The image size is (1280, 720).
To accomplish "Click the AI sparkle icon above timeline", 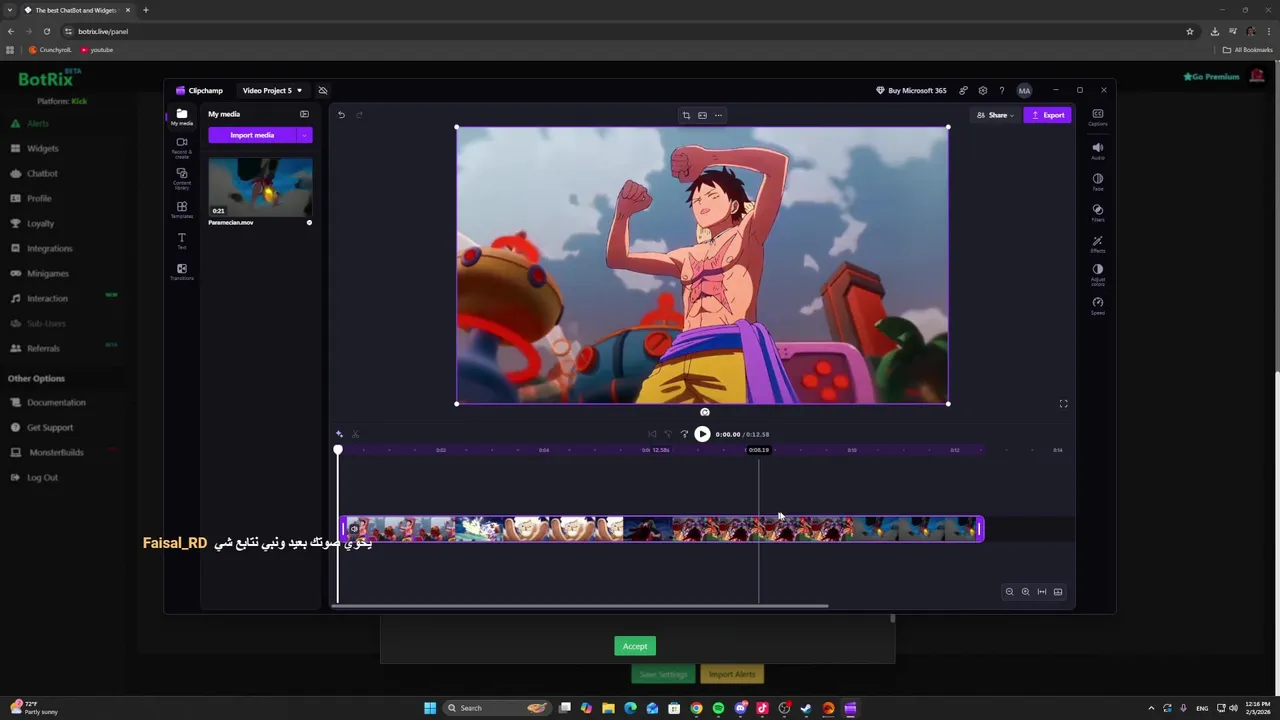I will click(x=339, y=434).
